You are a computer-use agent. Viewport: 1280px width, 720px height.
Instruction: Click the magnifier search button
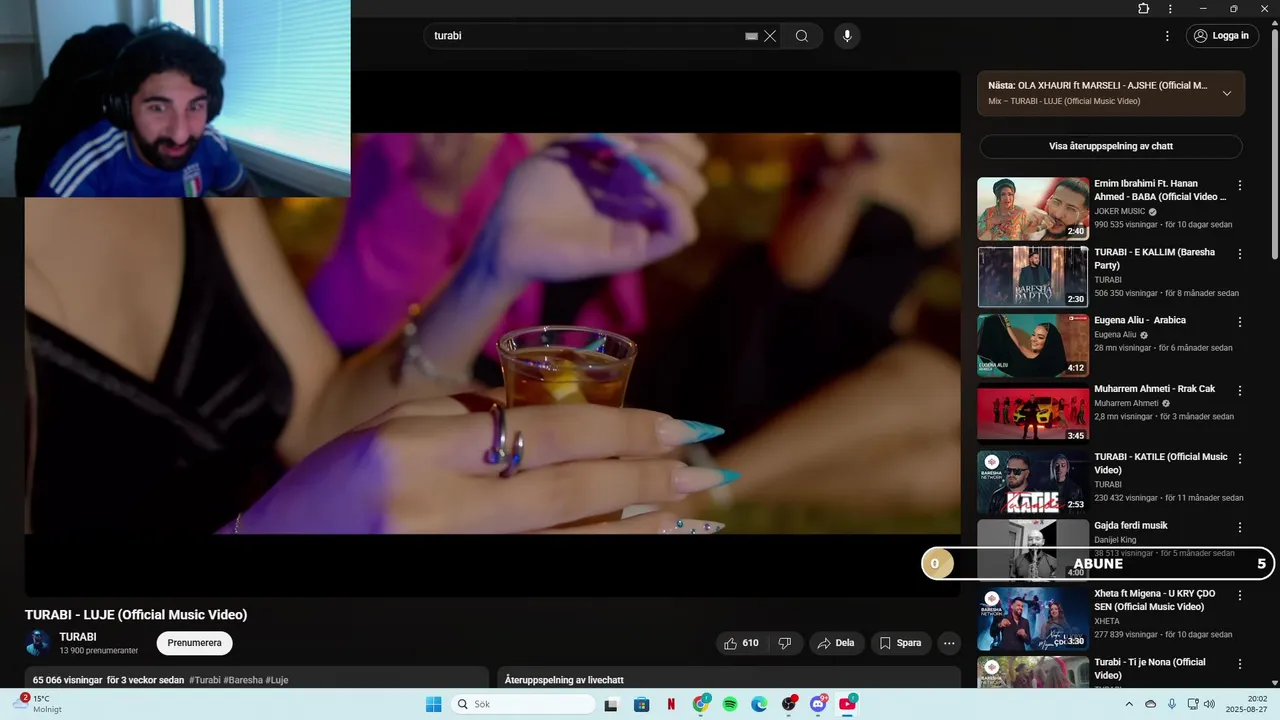[802, 36]
